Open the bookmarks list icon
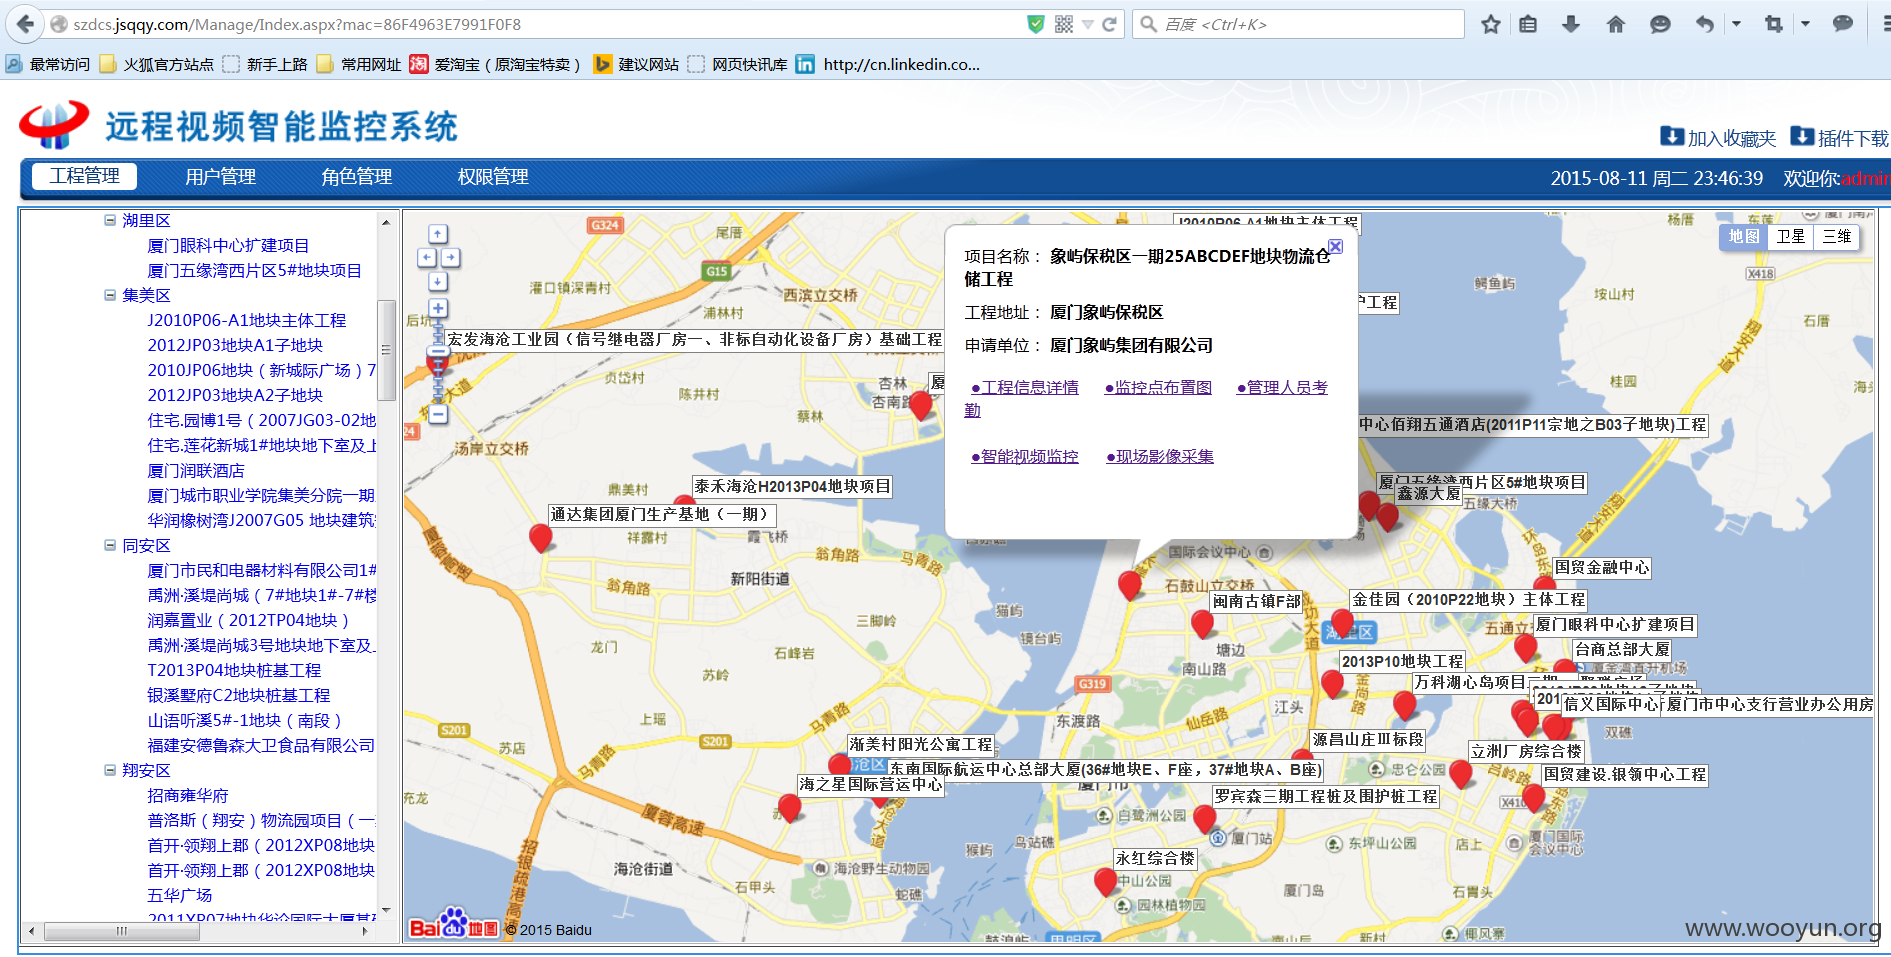Viewport: 1891px width, 957px height. tap(1528, 24)
